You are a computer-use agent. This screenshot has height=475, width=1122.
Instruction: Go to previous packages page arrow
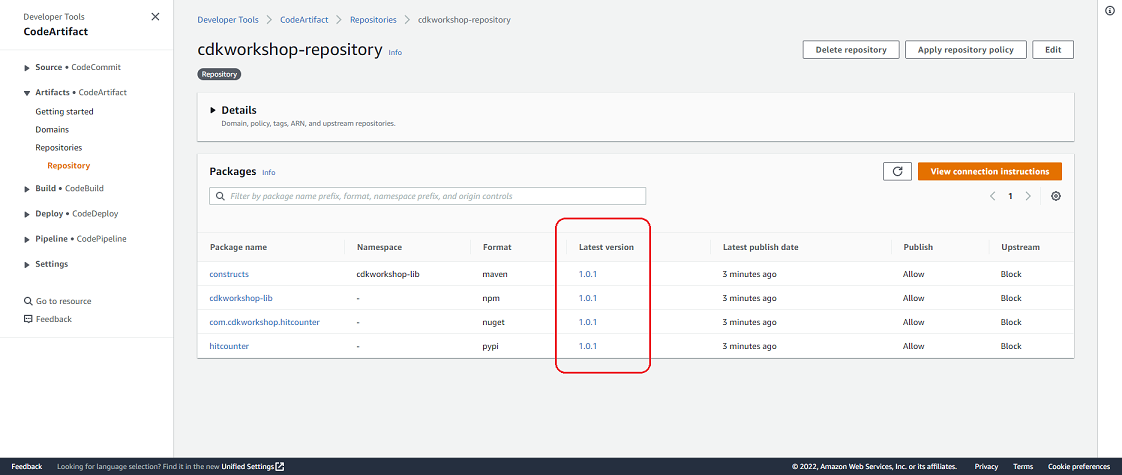[x=992, y=196]
